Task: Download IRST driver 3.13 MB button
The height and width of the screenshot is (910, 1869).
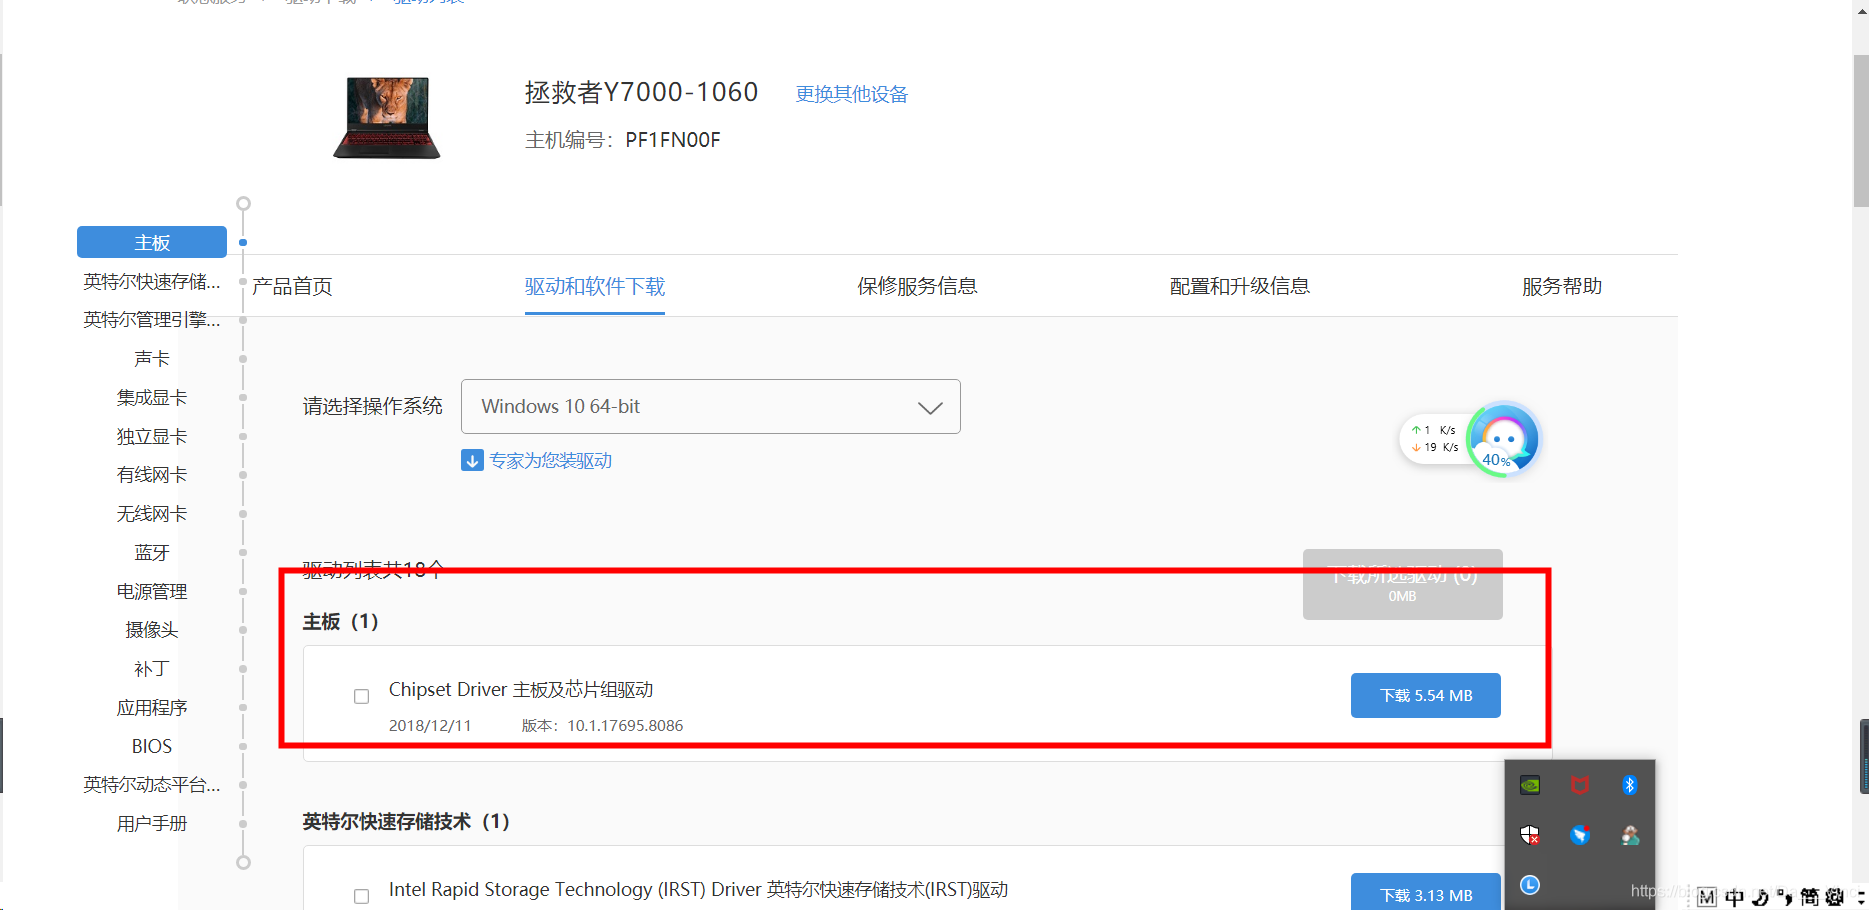Action: pyautogui.click(x=1426, y=893)
